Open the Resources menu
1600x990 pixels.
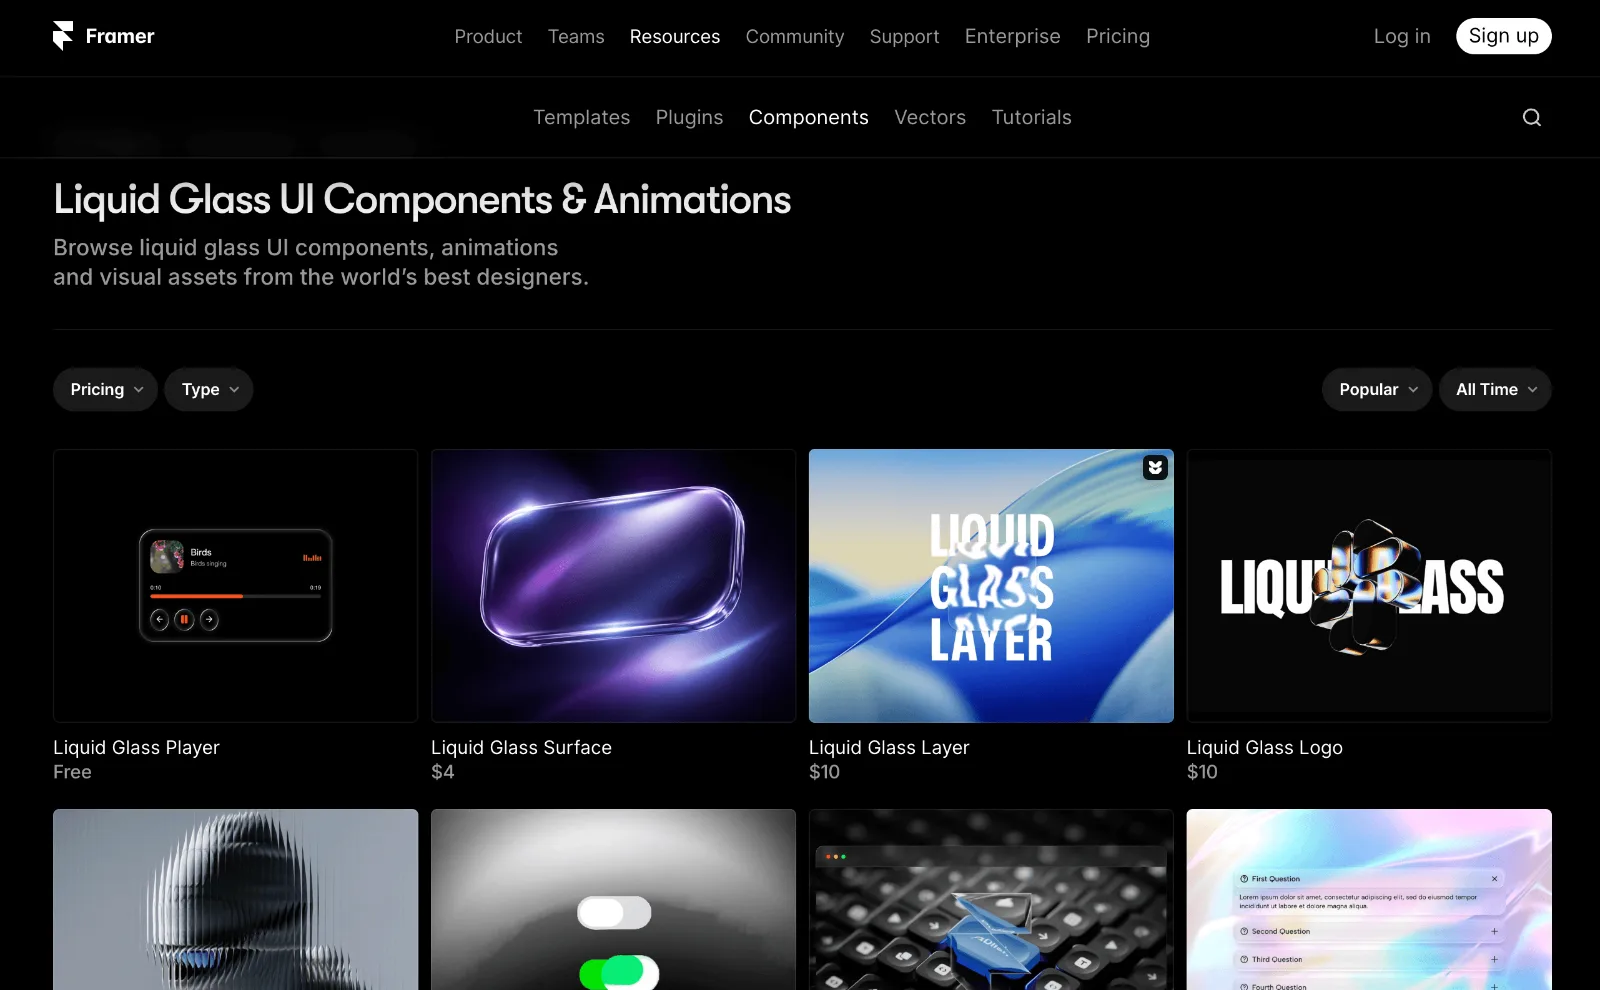pyautogui.click(x=675, y=37)
